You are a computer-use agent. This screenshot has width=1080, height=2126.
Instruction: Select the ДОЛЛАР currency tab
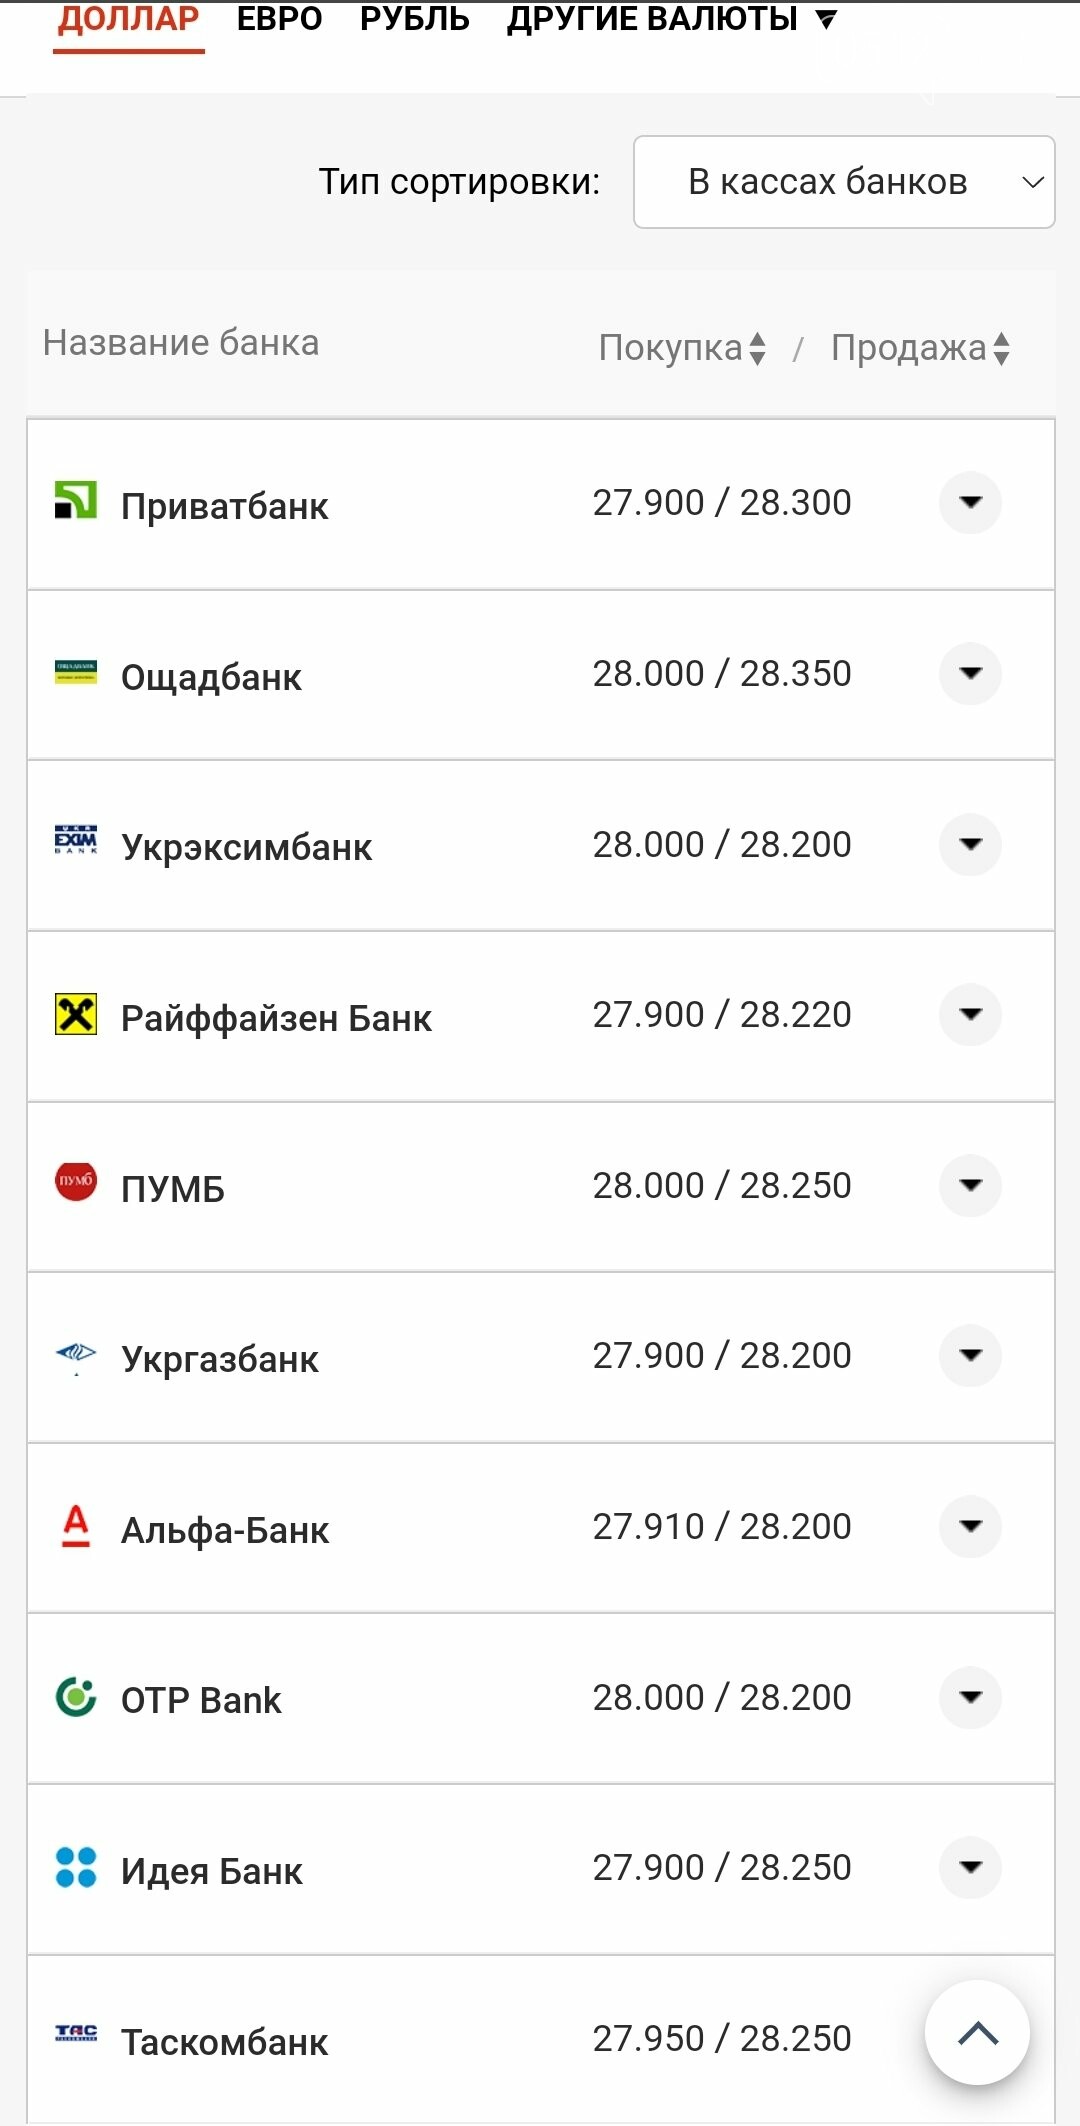[x=128, y=19]
